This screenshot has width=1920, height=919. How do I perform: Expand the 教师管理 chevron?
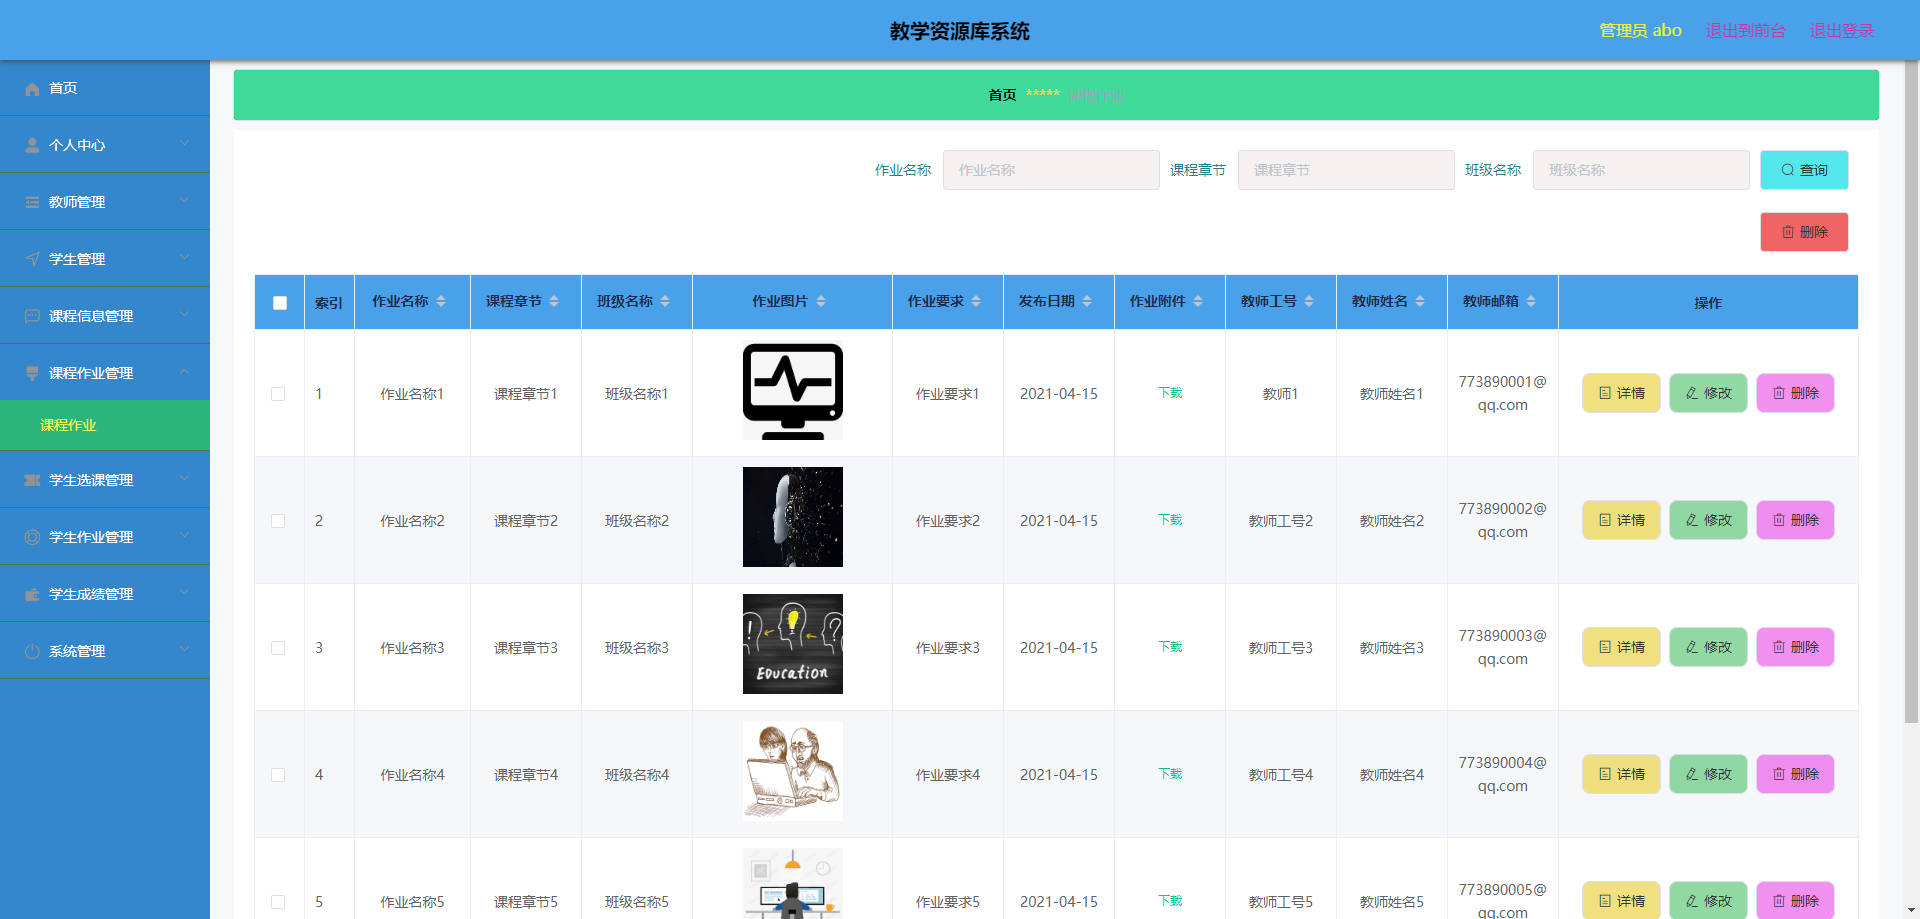185,201
